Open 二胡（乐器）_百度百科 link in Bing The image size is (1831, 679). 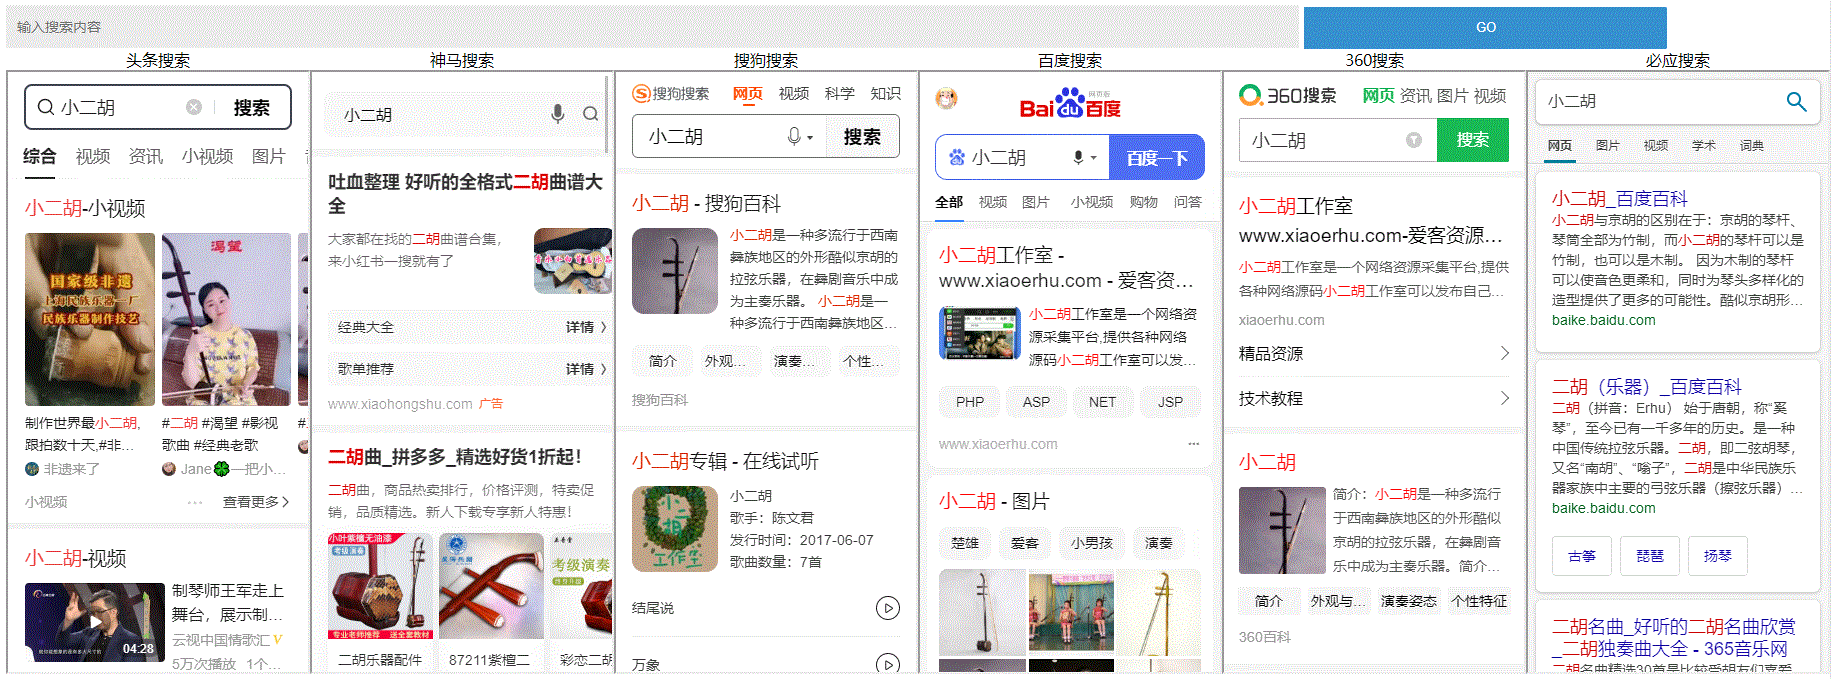tap(1646, 386)
